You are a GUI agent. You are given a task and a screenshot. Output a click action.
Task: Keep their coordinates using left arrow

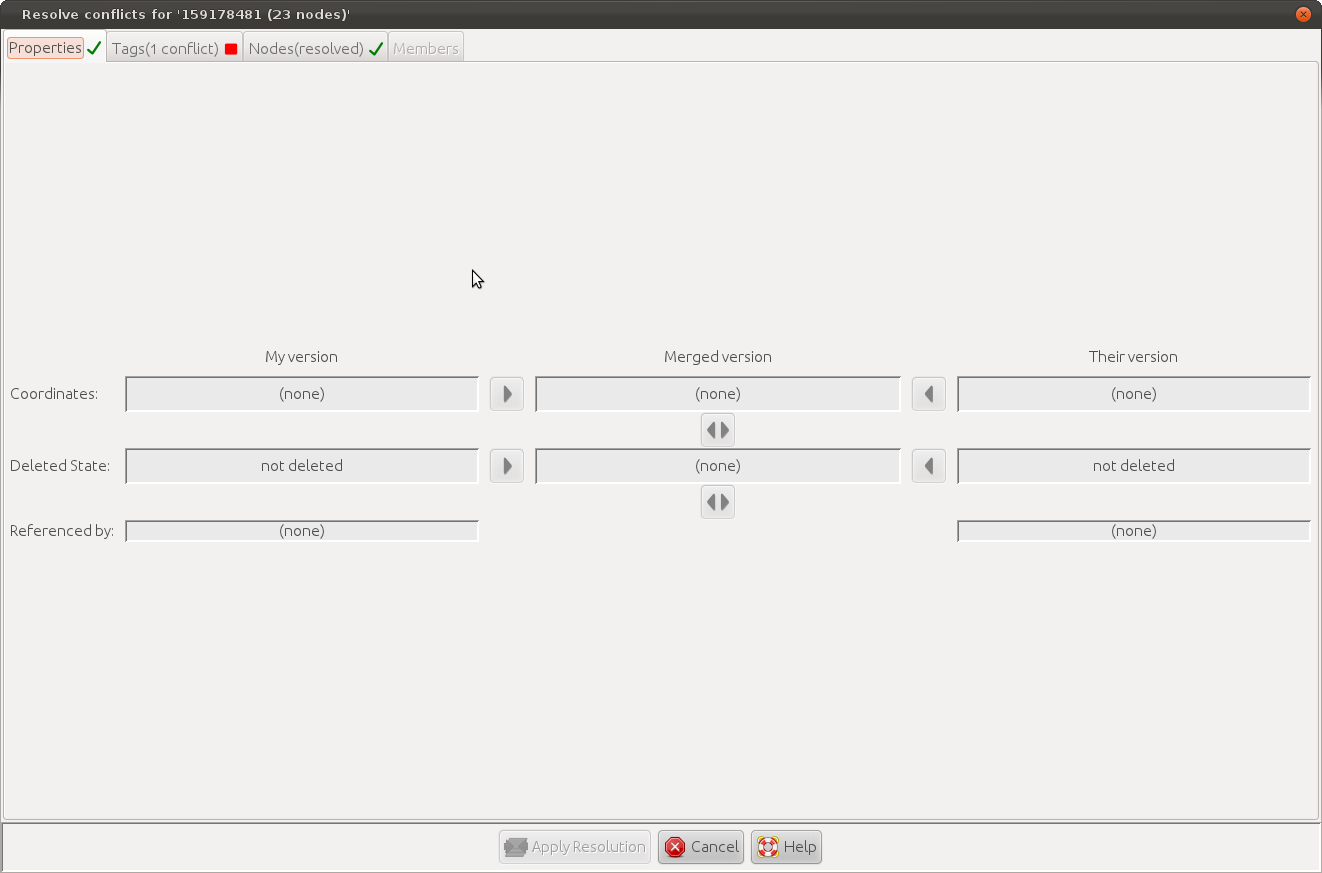[928, 394]
